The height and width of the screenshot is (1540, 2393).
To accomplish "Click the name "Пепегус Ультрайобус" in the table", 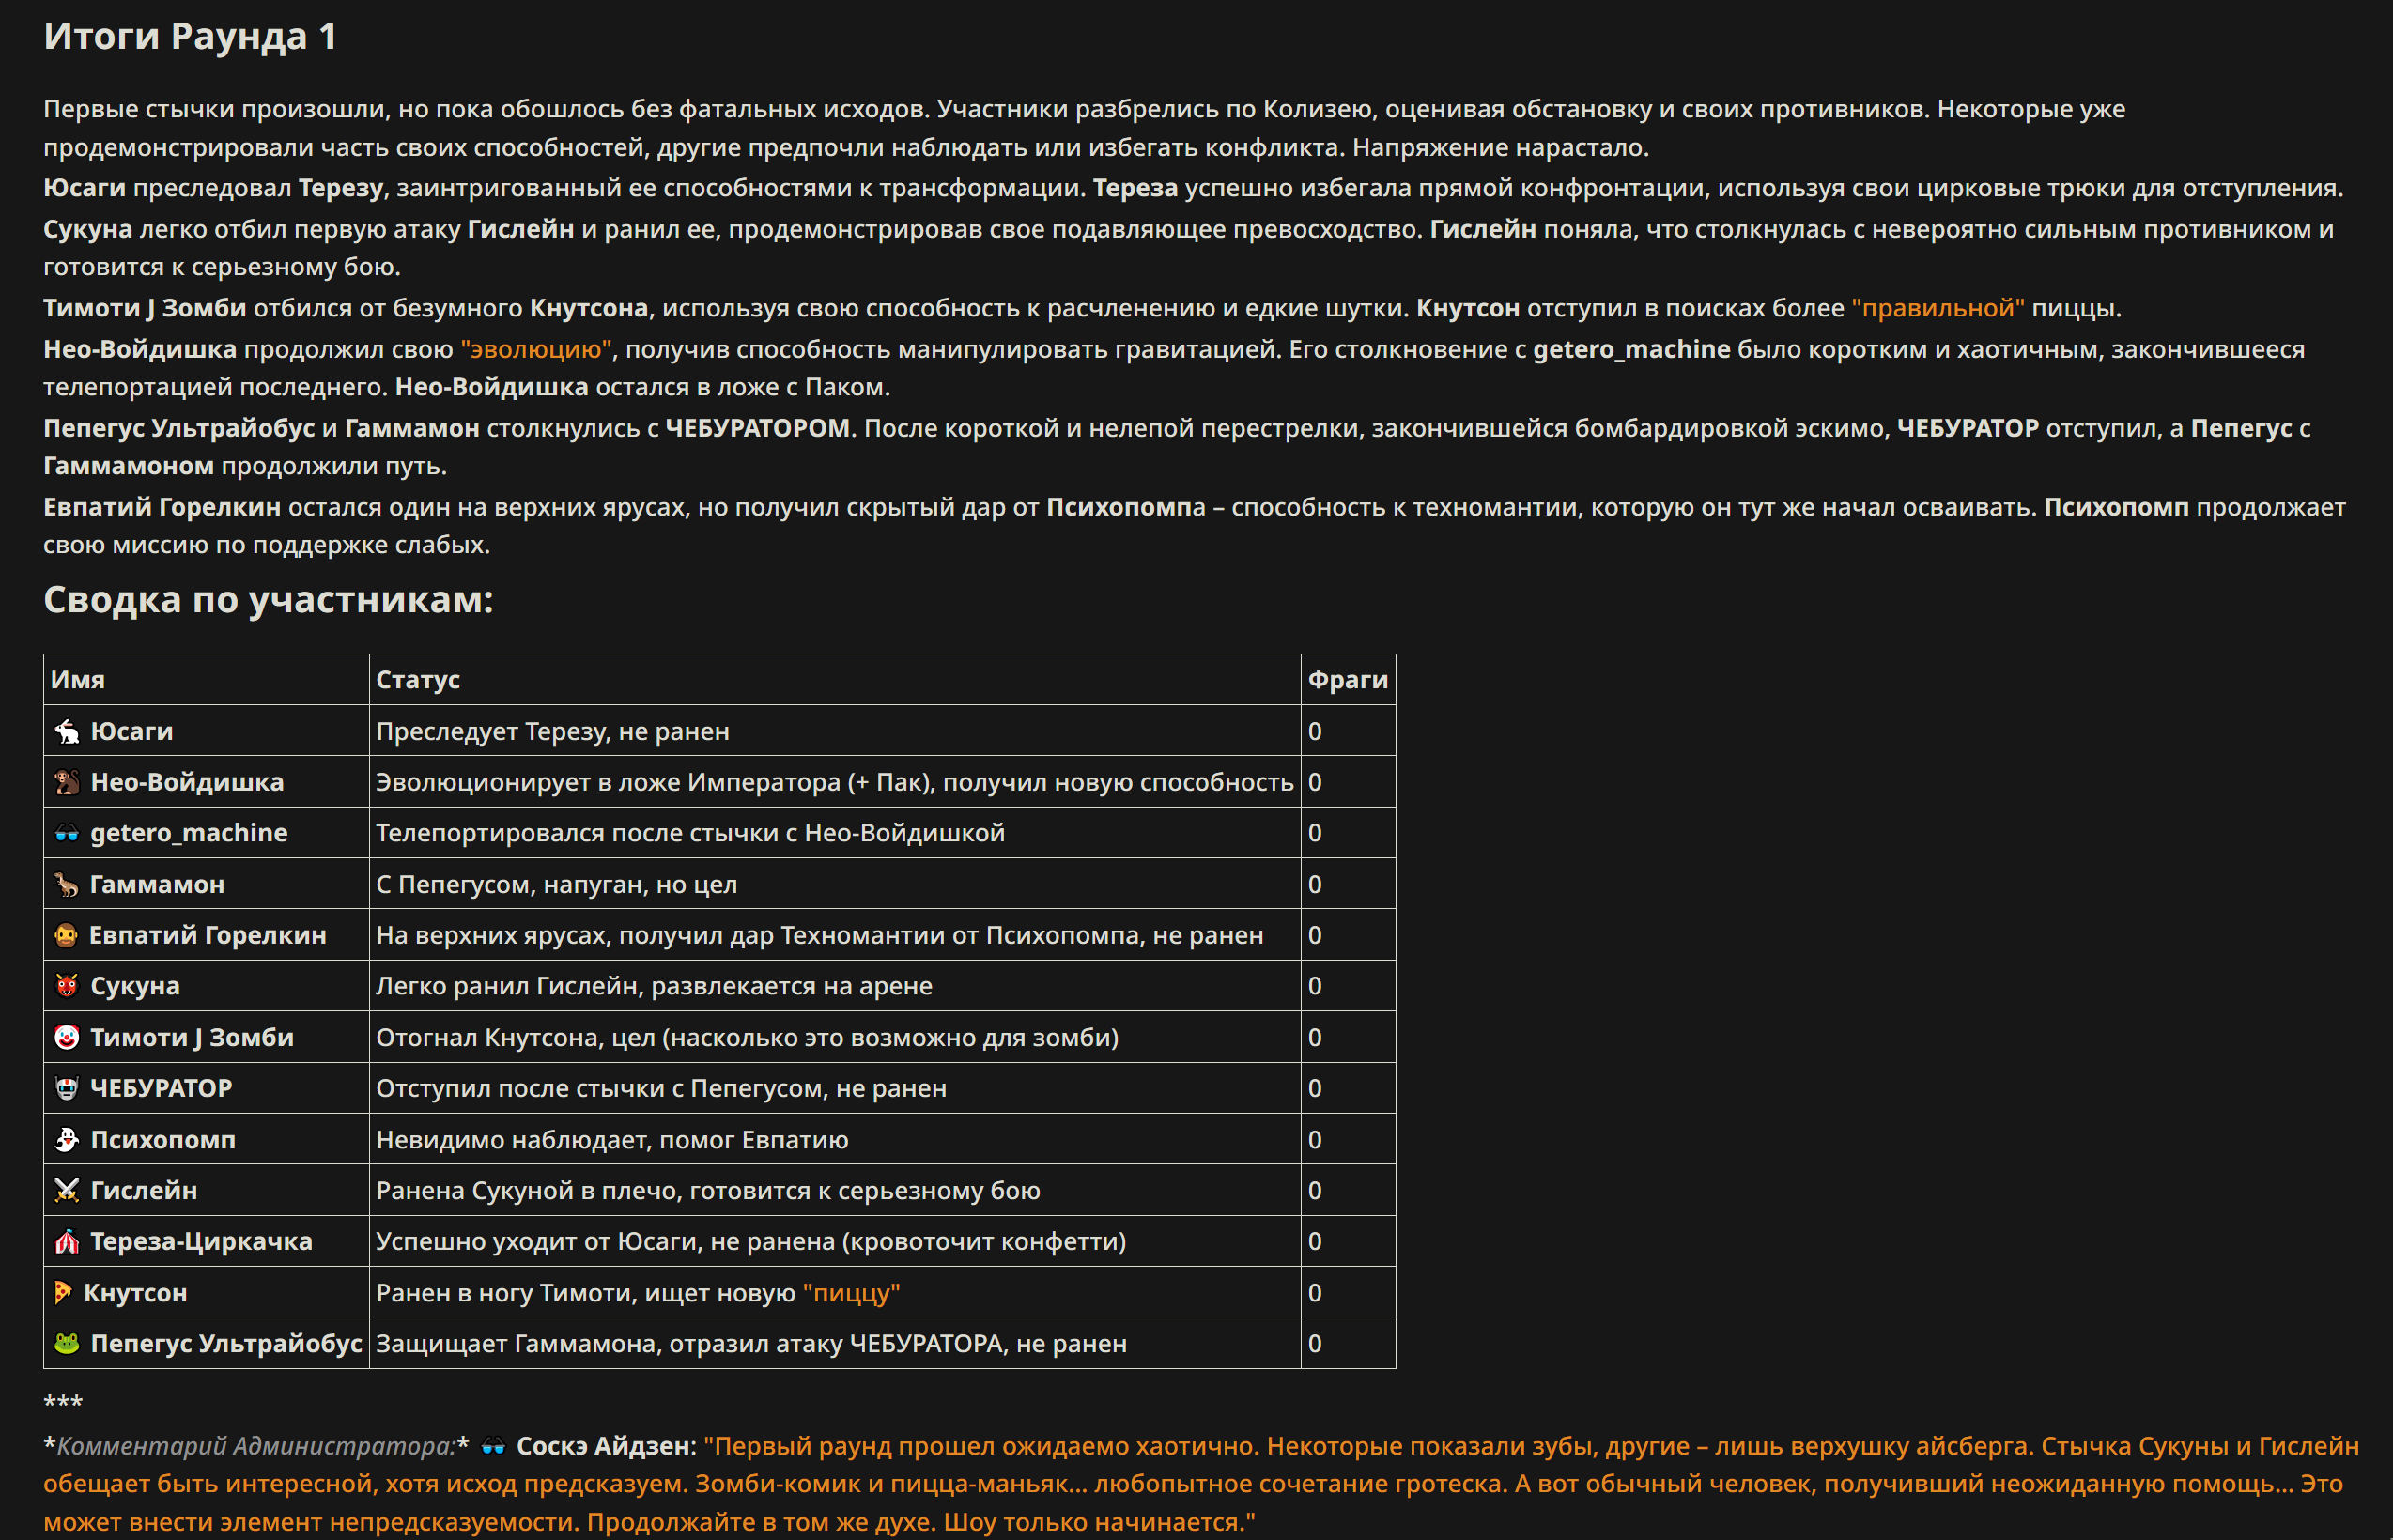I will click(x=226, y=1344).
